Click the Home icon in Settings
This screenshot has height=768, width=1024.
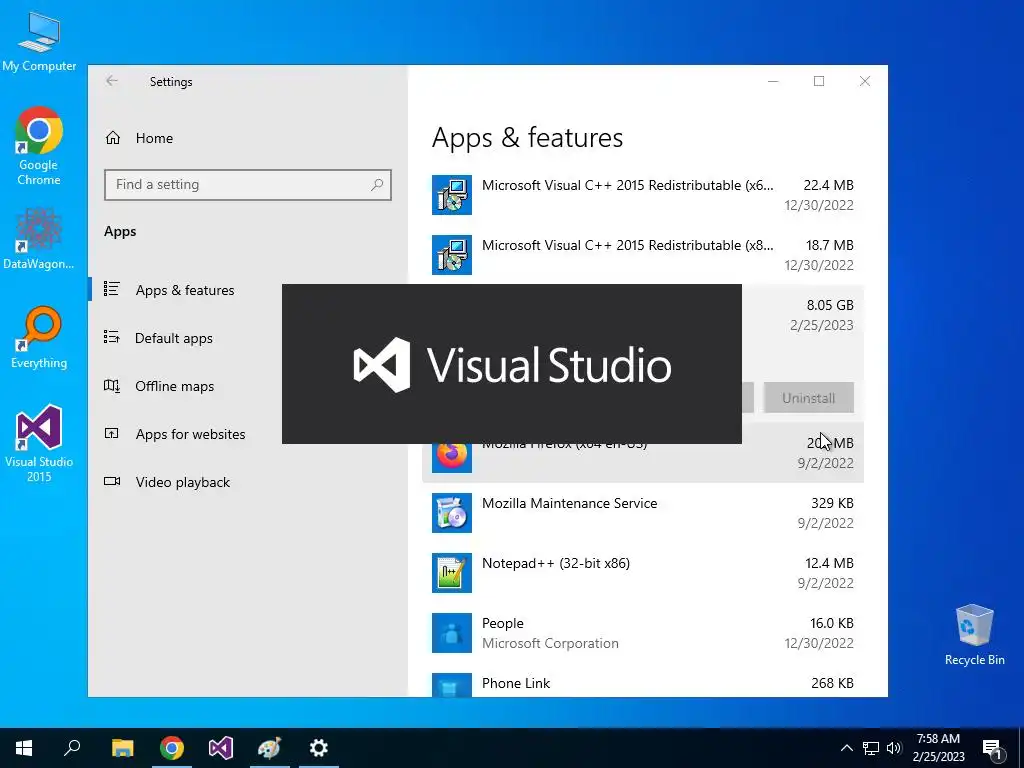click(113, 138)
